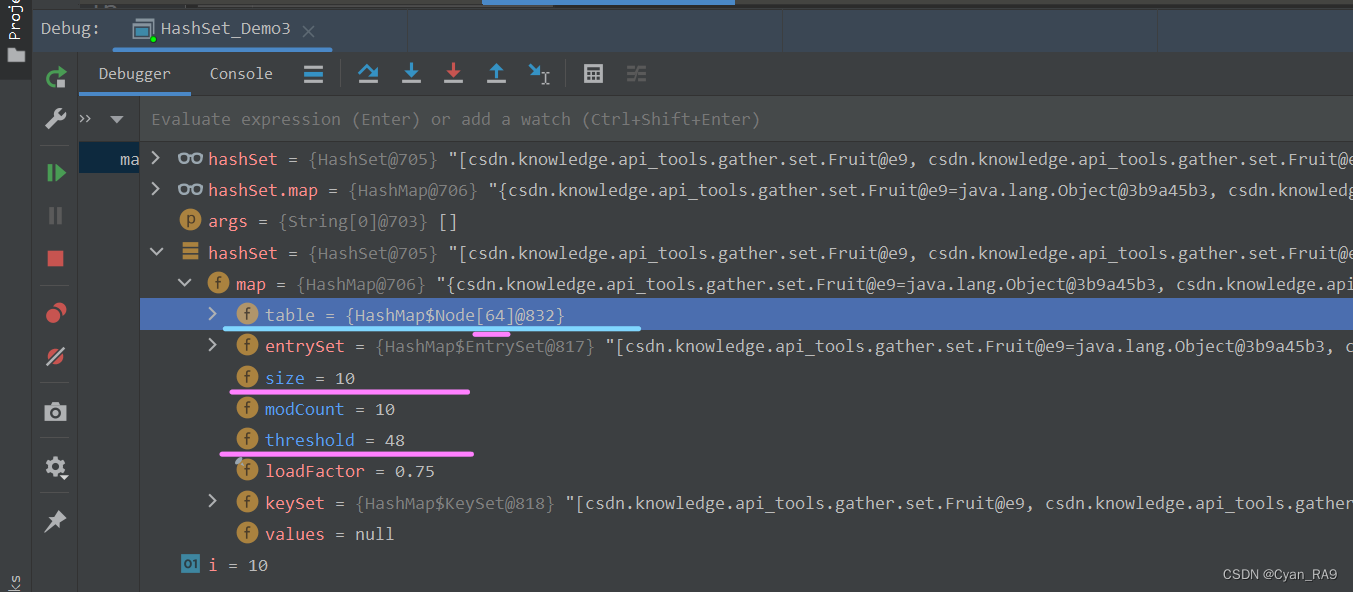
Task: Toggle Mute Breakpoints
Action: pos(56,356)
